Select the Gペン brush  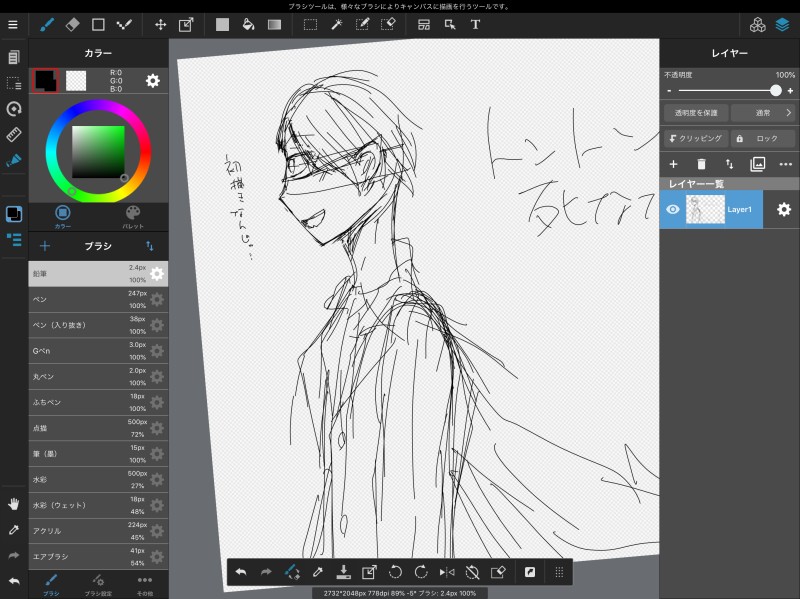point(98,351)
